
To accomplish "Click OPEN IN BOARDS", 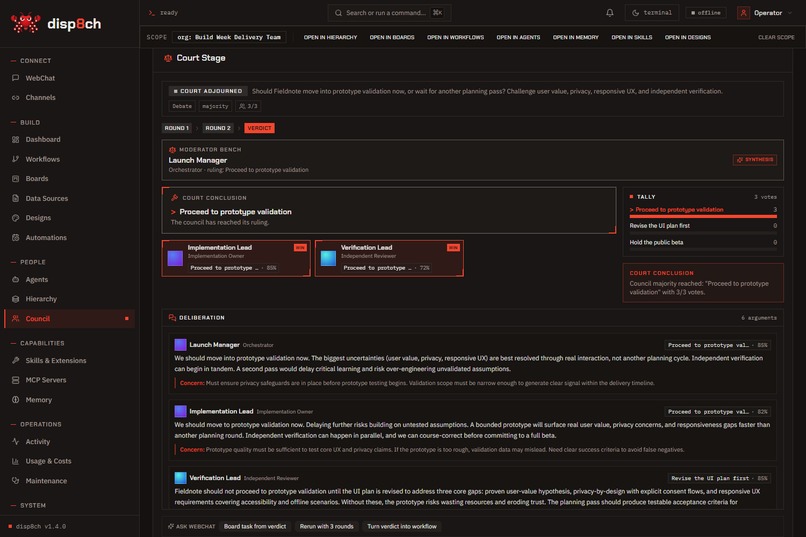I will [392, 38].
